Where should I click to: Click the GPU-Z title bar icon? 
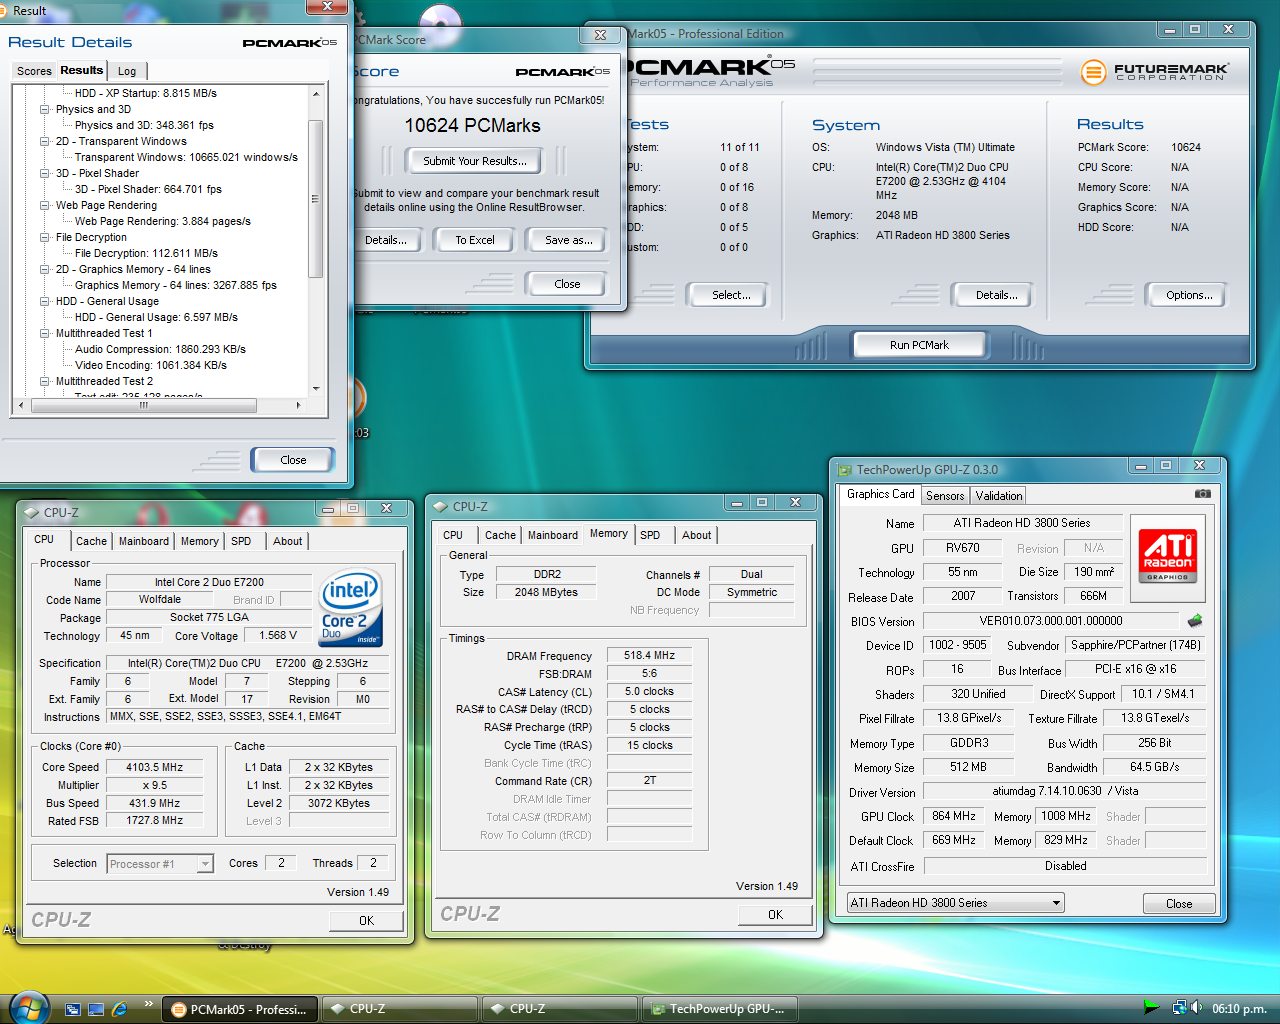click(x=844, y=470)
